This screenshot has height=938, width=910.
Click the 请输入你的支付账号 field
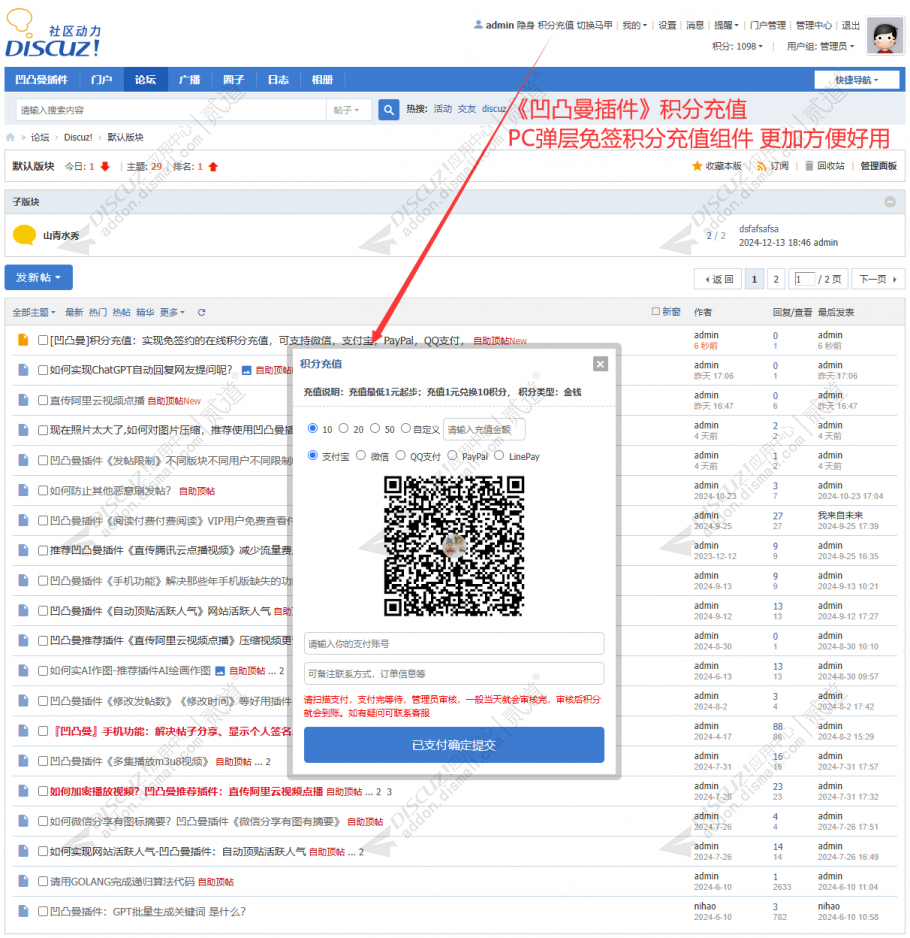(454, 644)
